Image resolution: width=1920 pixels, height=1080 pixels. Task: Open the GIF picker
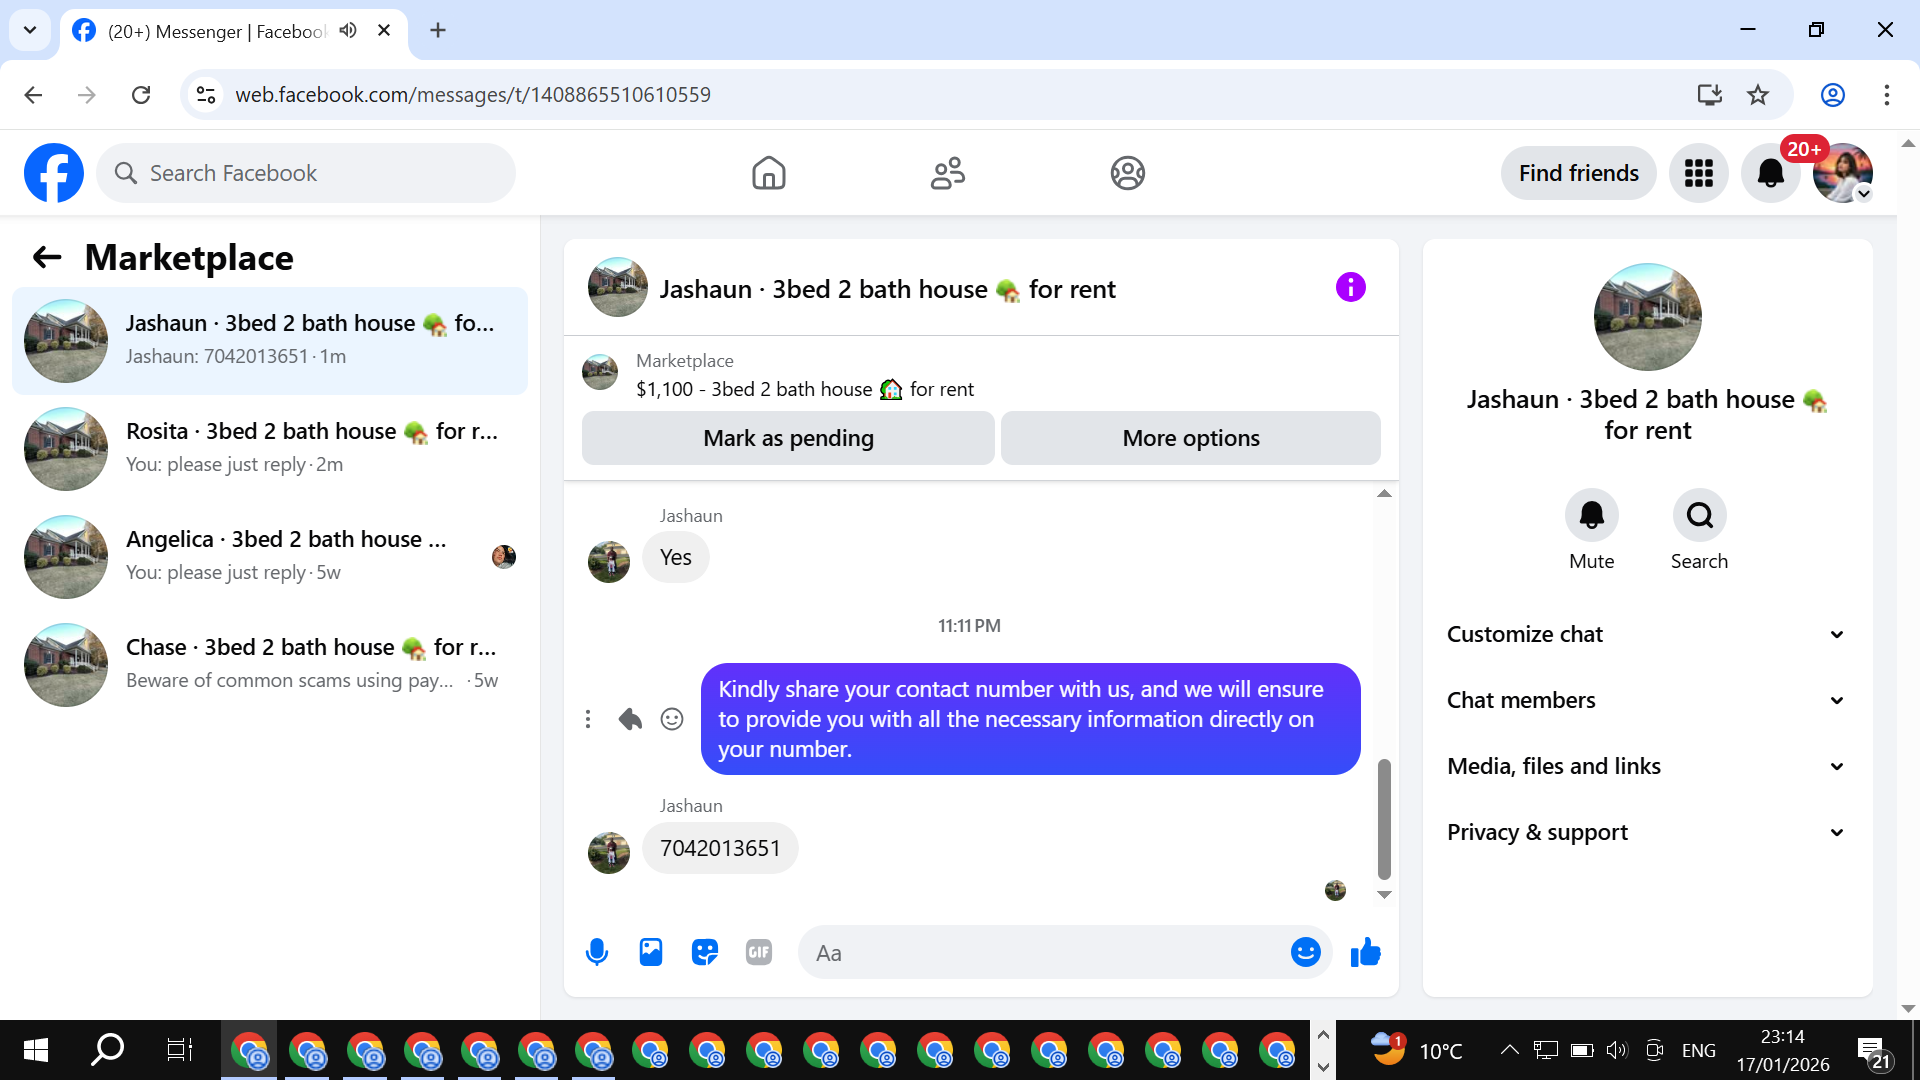[759, 952]
